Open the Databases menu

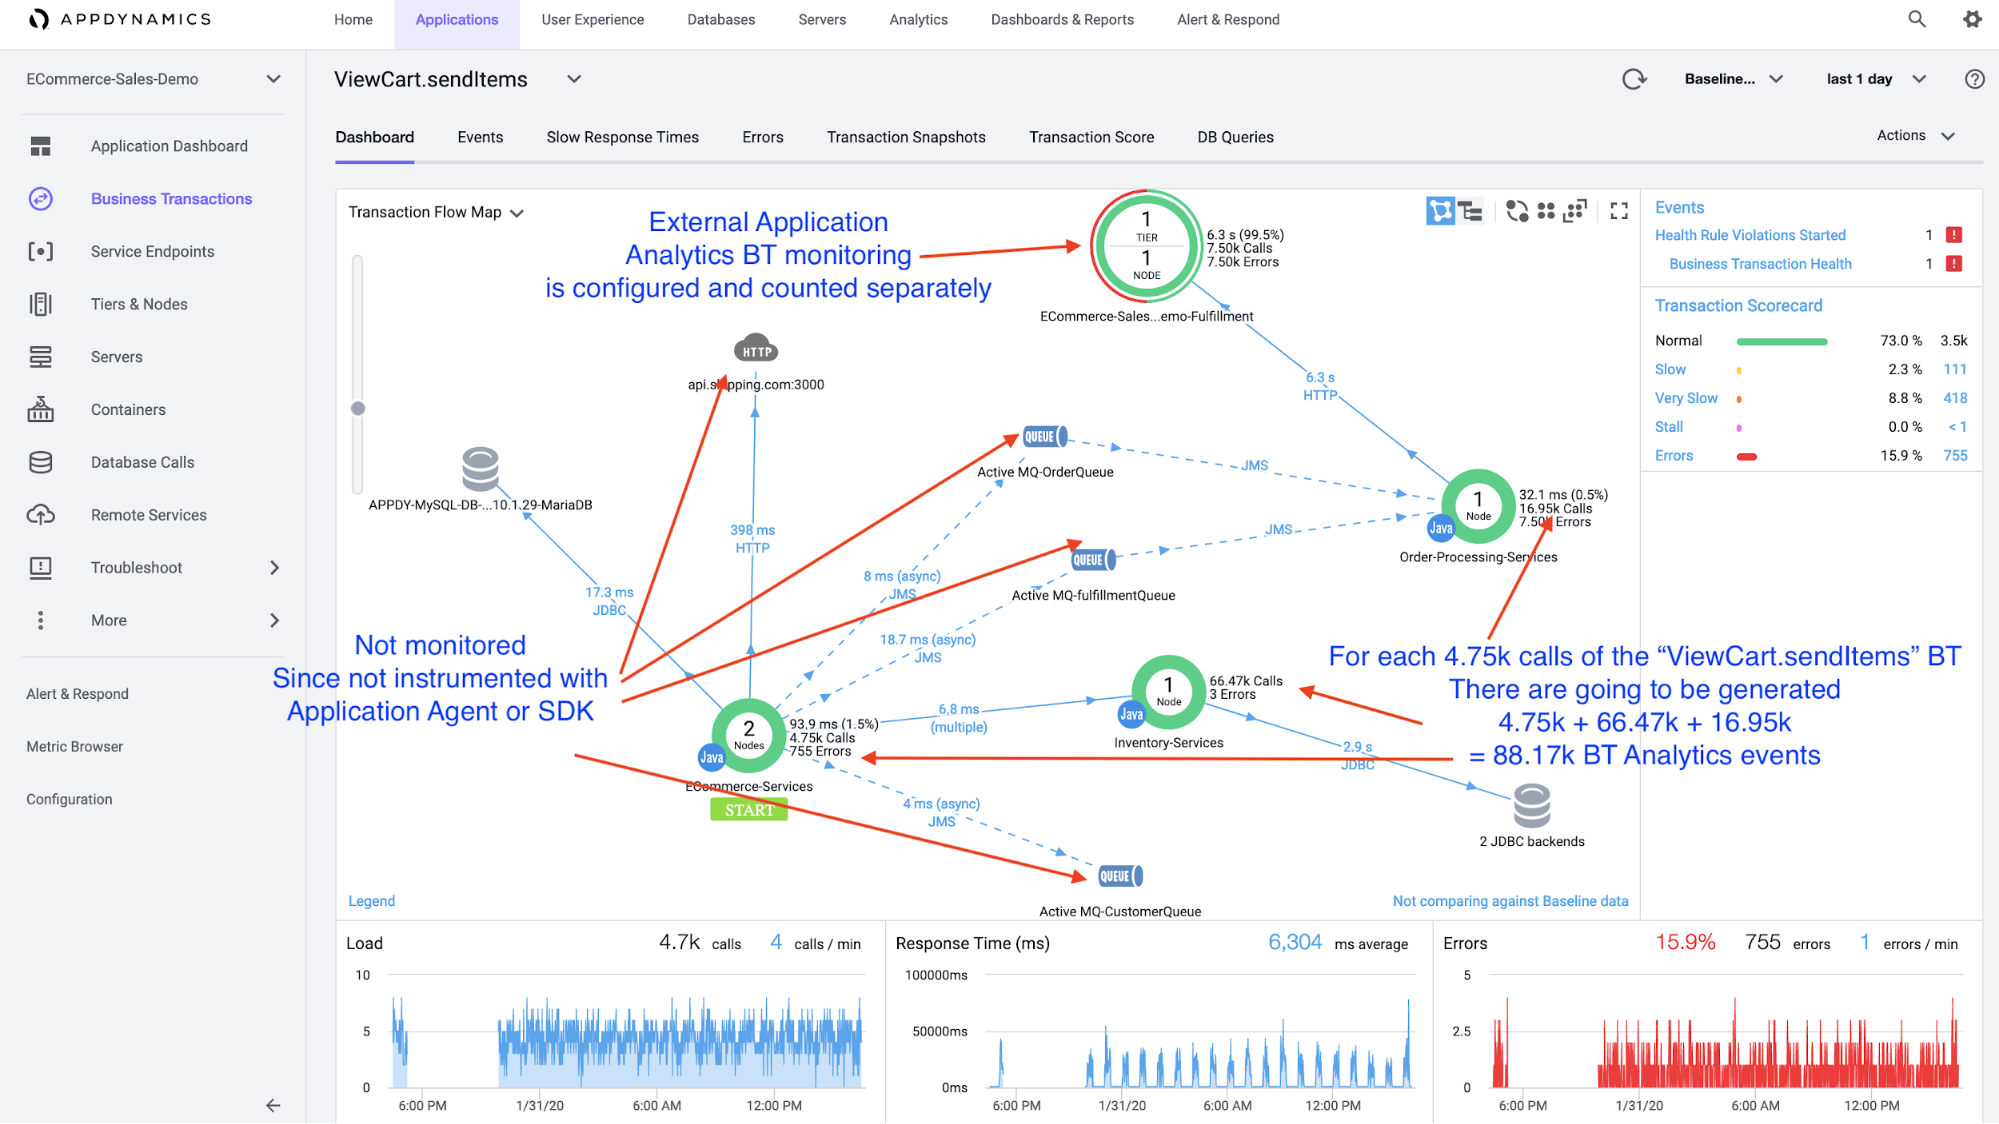point(721,19)
